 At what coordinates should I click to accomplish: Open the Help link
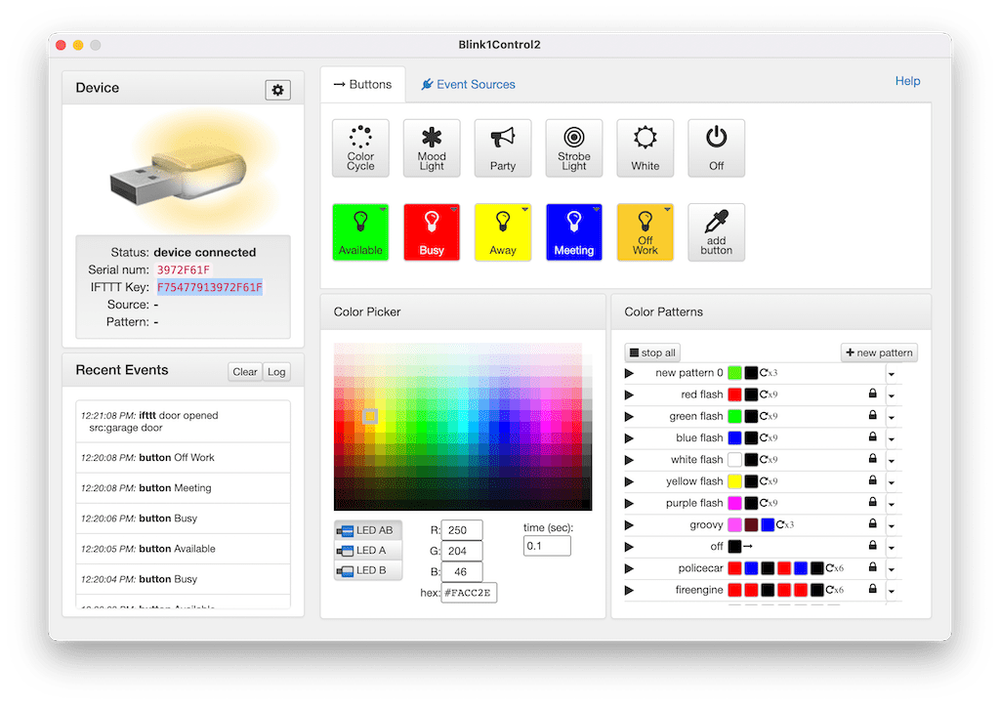(908, 81)
